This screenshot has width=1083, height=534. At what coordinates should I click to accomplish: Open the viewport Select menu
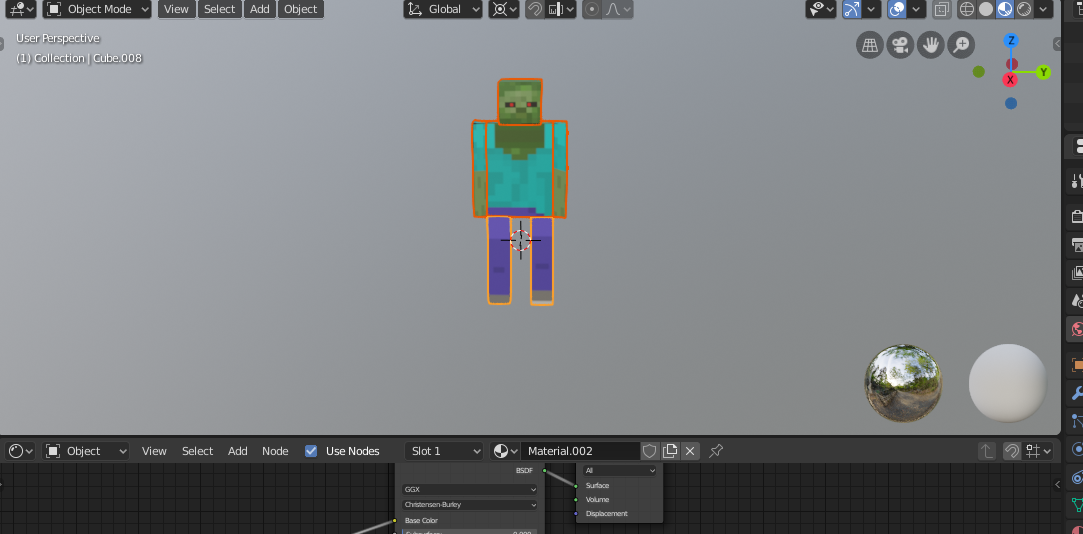tap(220, 9)
